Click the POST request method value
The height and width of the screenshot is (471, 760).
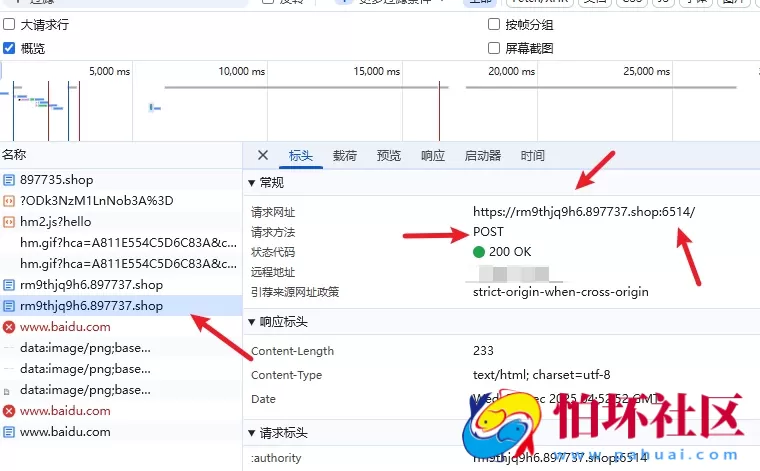pos(488,232)
